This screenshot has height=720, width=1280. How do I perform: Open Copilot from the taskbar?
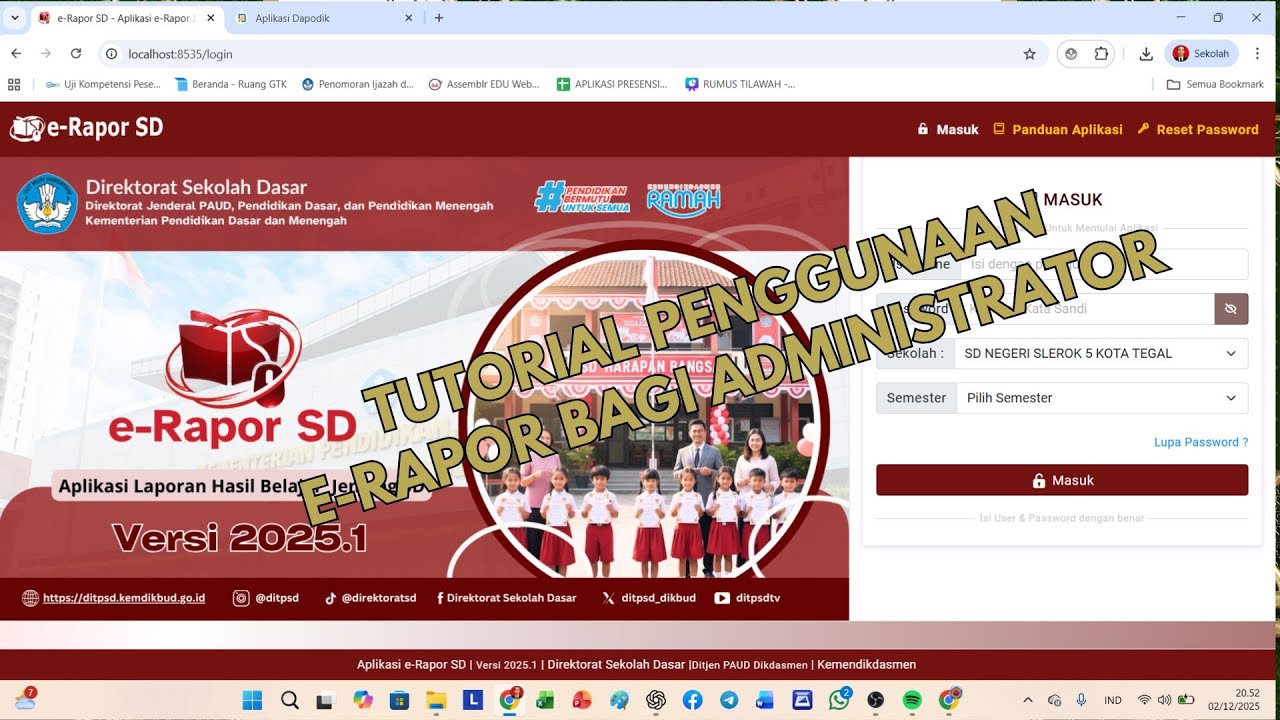point(363,700)
